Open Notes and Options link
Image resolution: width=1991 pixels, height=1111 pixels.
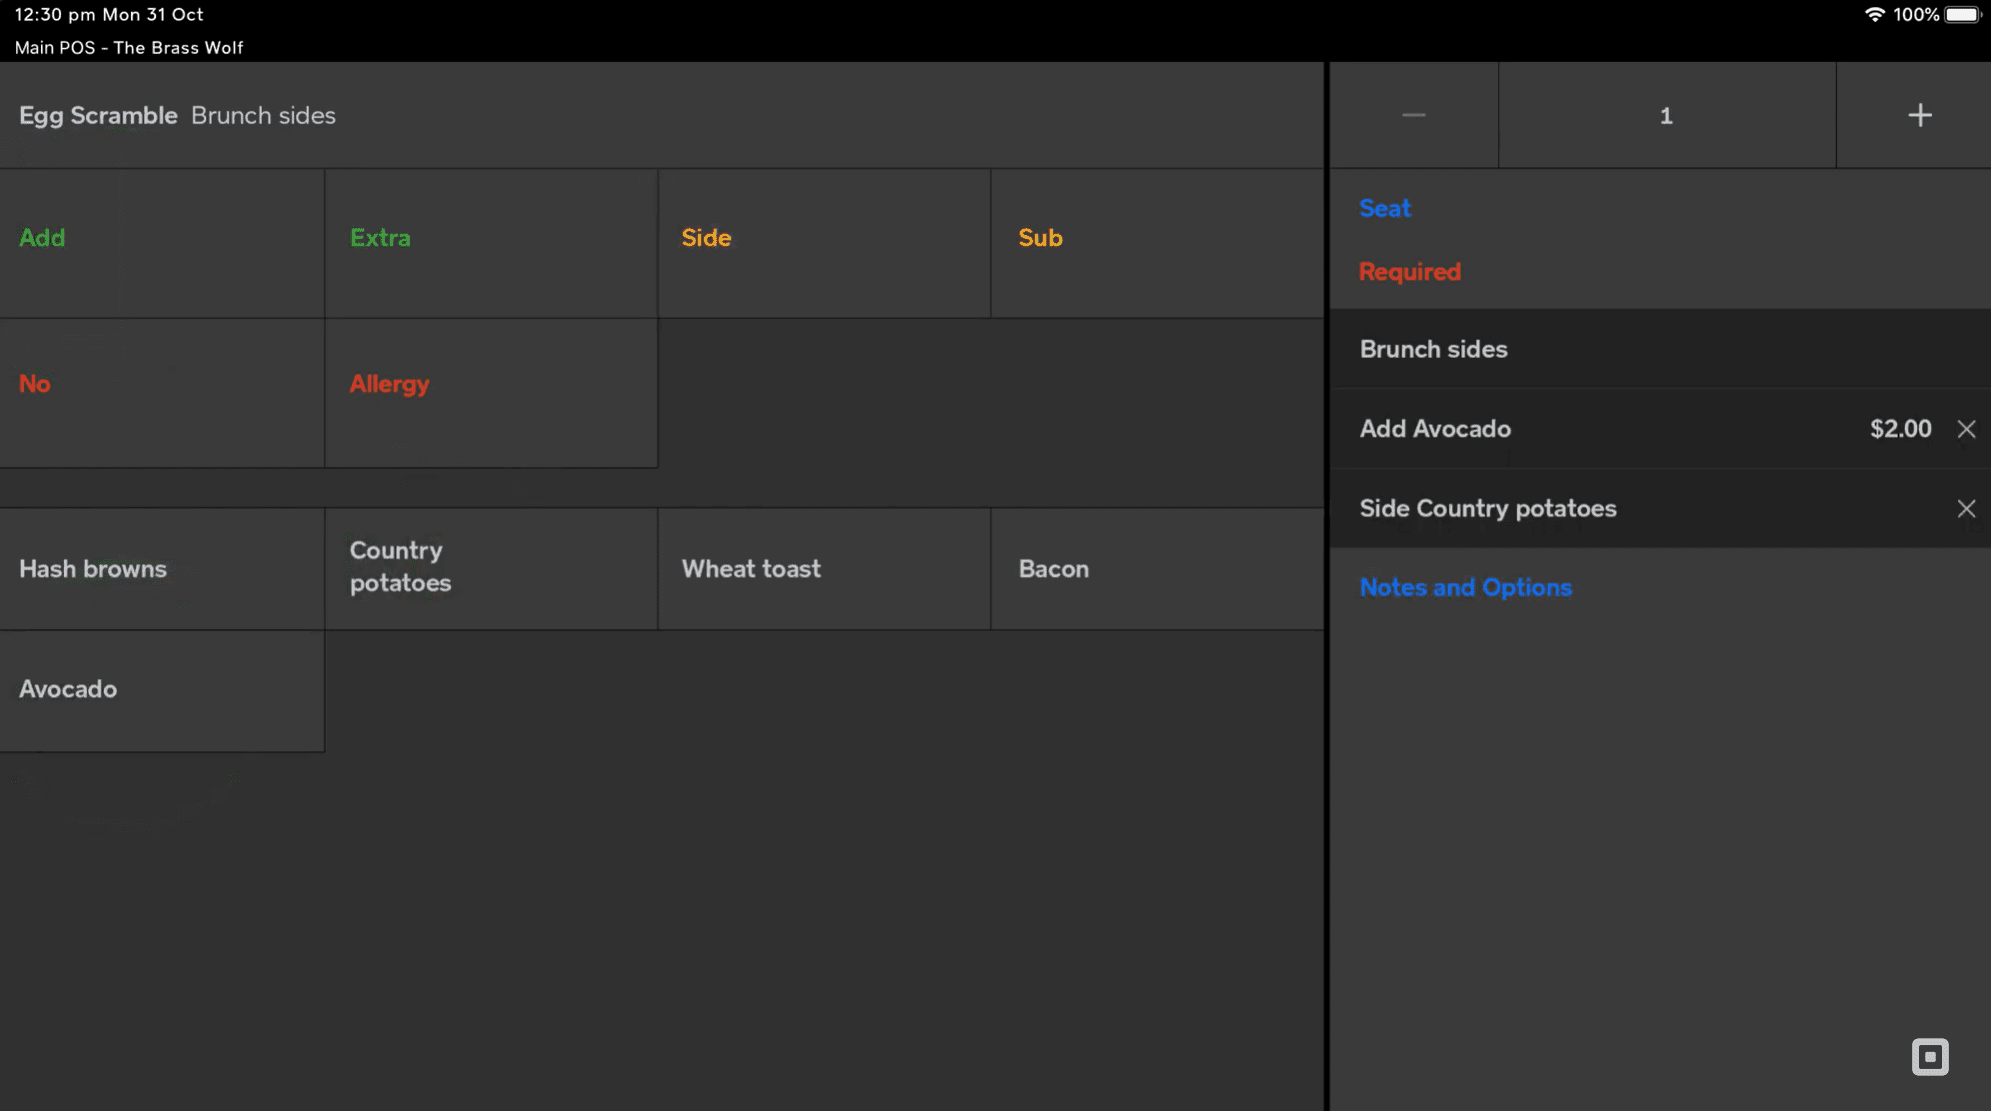tap(1465, 587)
